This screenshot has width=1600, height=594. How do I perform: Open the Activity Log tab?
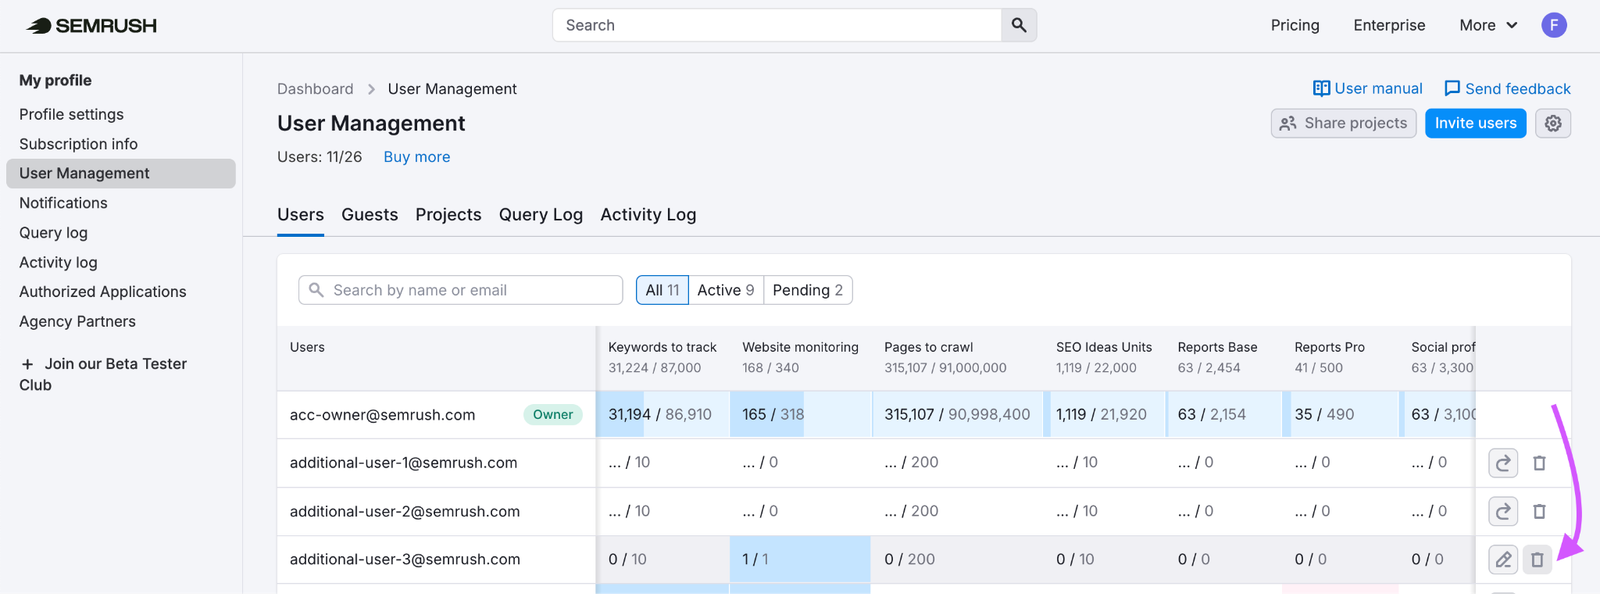tap(648, 215)
